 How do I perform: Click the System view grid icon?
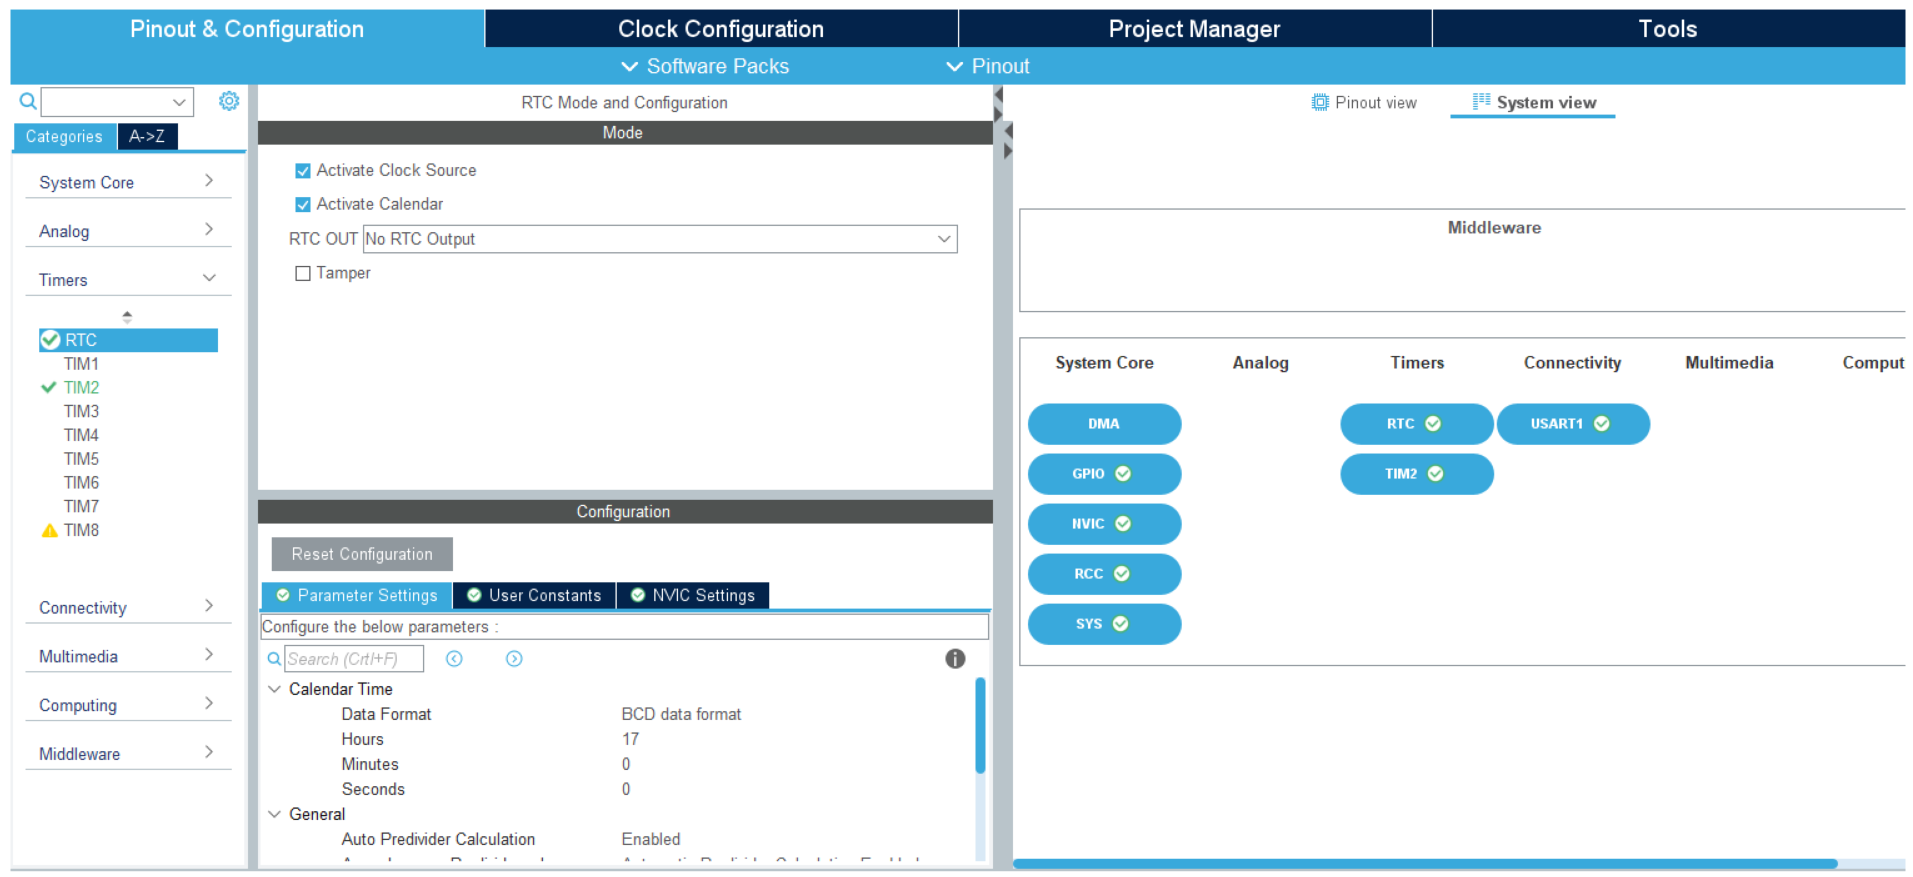[1481, 101]
